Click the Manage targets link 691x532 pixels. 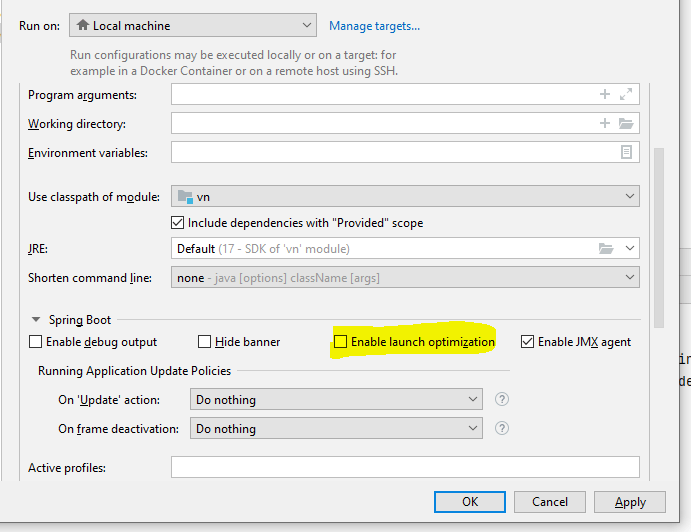(x=374, y=26)
